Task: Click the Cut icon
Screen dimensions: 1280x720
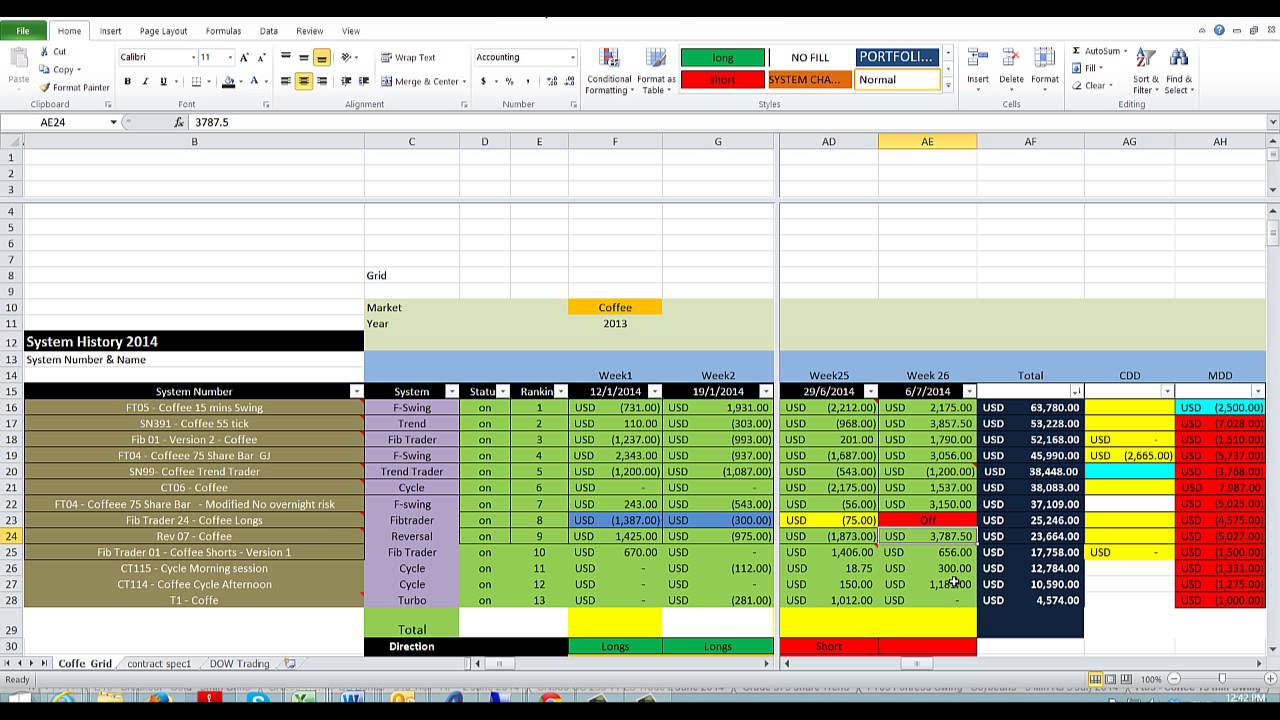Action: point(45,52)
